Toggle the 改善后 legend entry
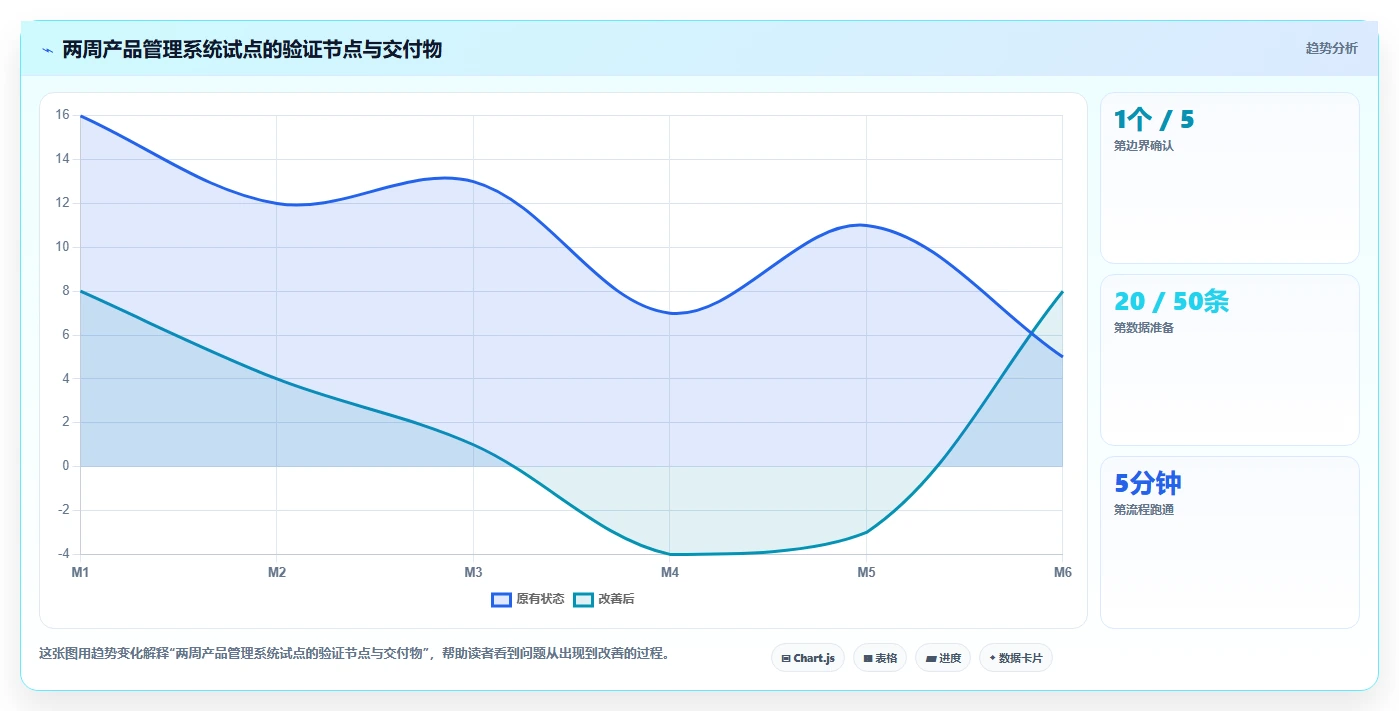 click(x=604, y=599)
